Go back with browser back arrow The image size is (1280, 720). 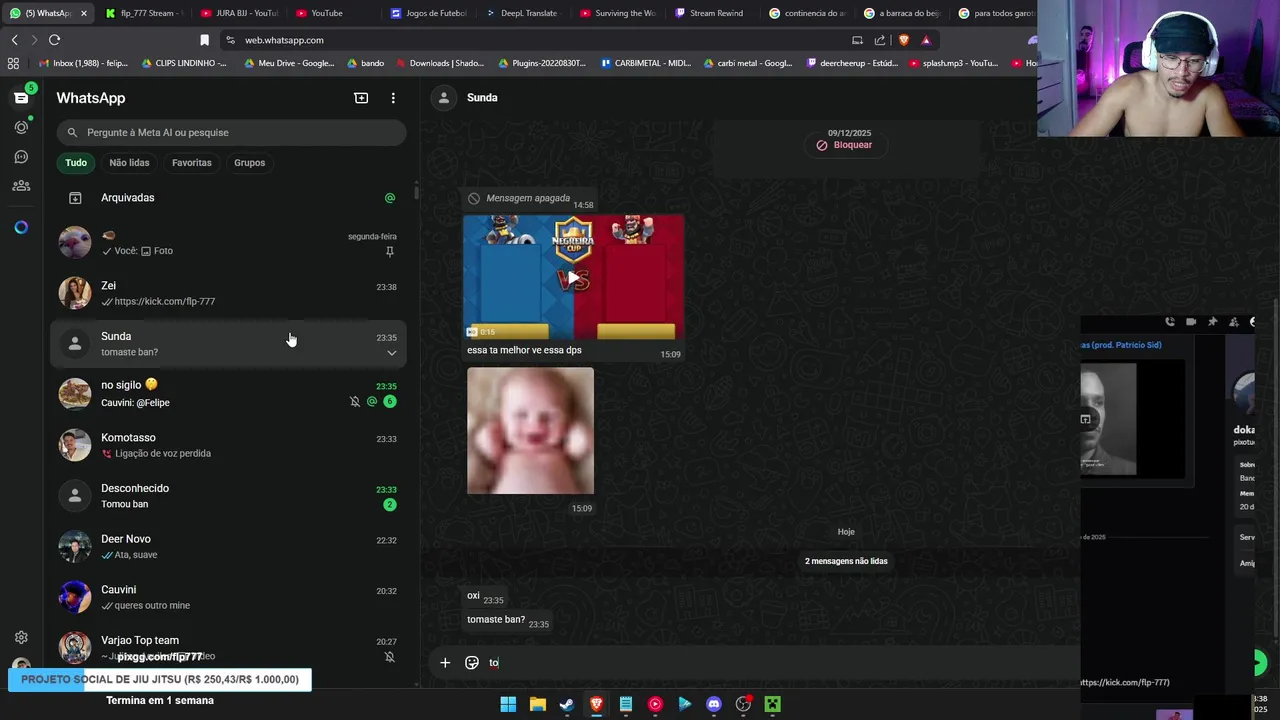14,40
